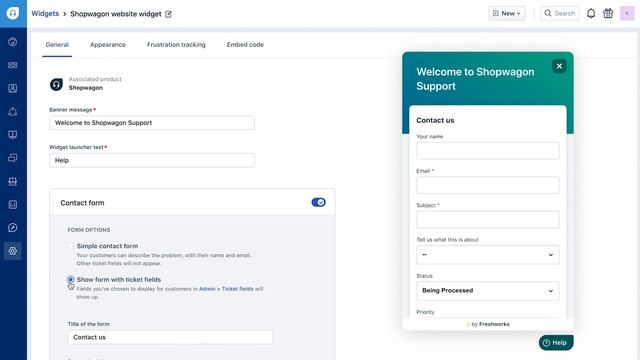Open the tickets icon in sidebar

[13, 65]
